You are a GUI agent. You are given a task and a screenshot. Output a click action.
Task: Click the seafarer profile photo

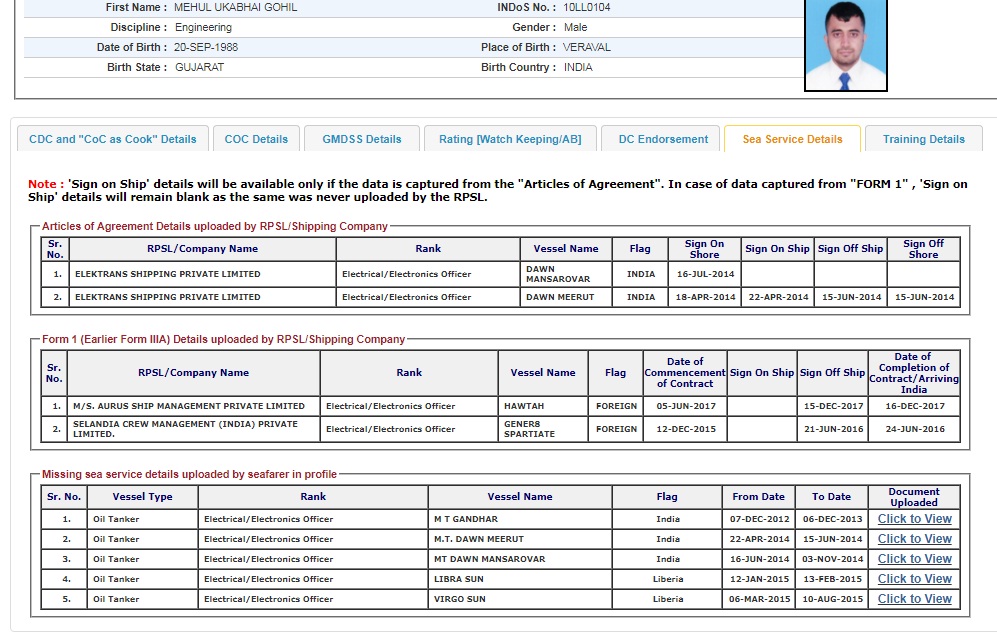click(x=845, y=46)
